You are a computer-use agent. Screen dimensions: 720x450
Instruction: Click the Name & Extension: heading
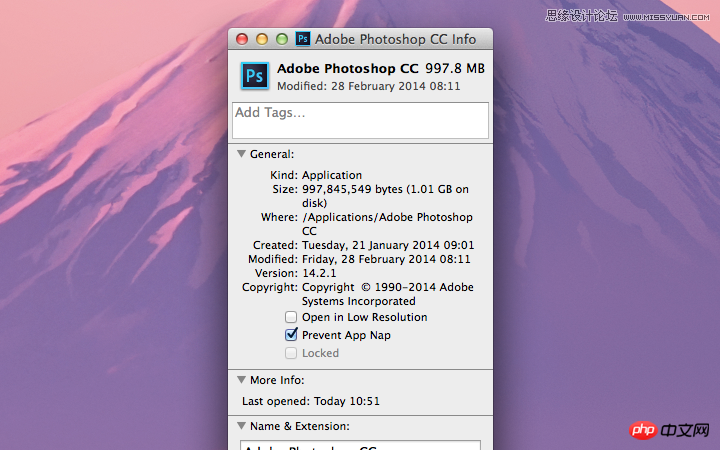(x=299, y=426)
